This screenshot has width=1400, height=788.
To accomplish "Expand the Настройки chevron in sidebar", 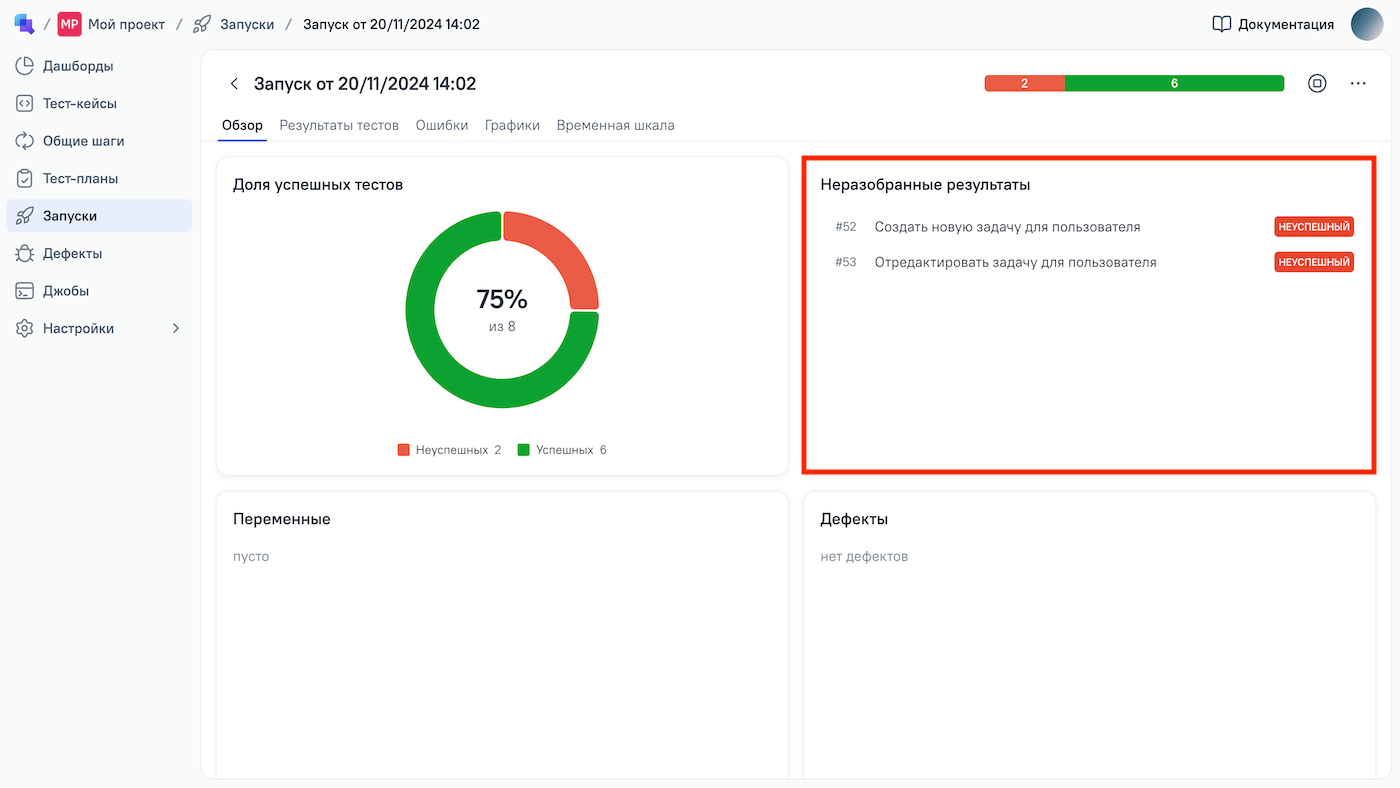I will 176,329.
